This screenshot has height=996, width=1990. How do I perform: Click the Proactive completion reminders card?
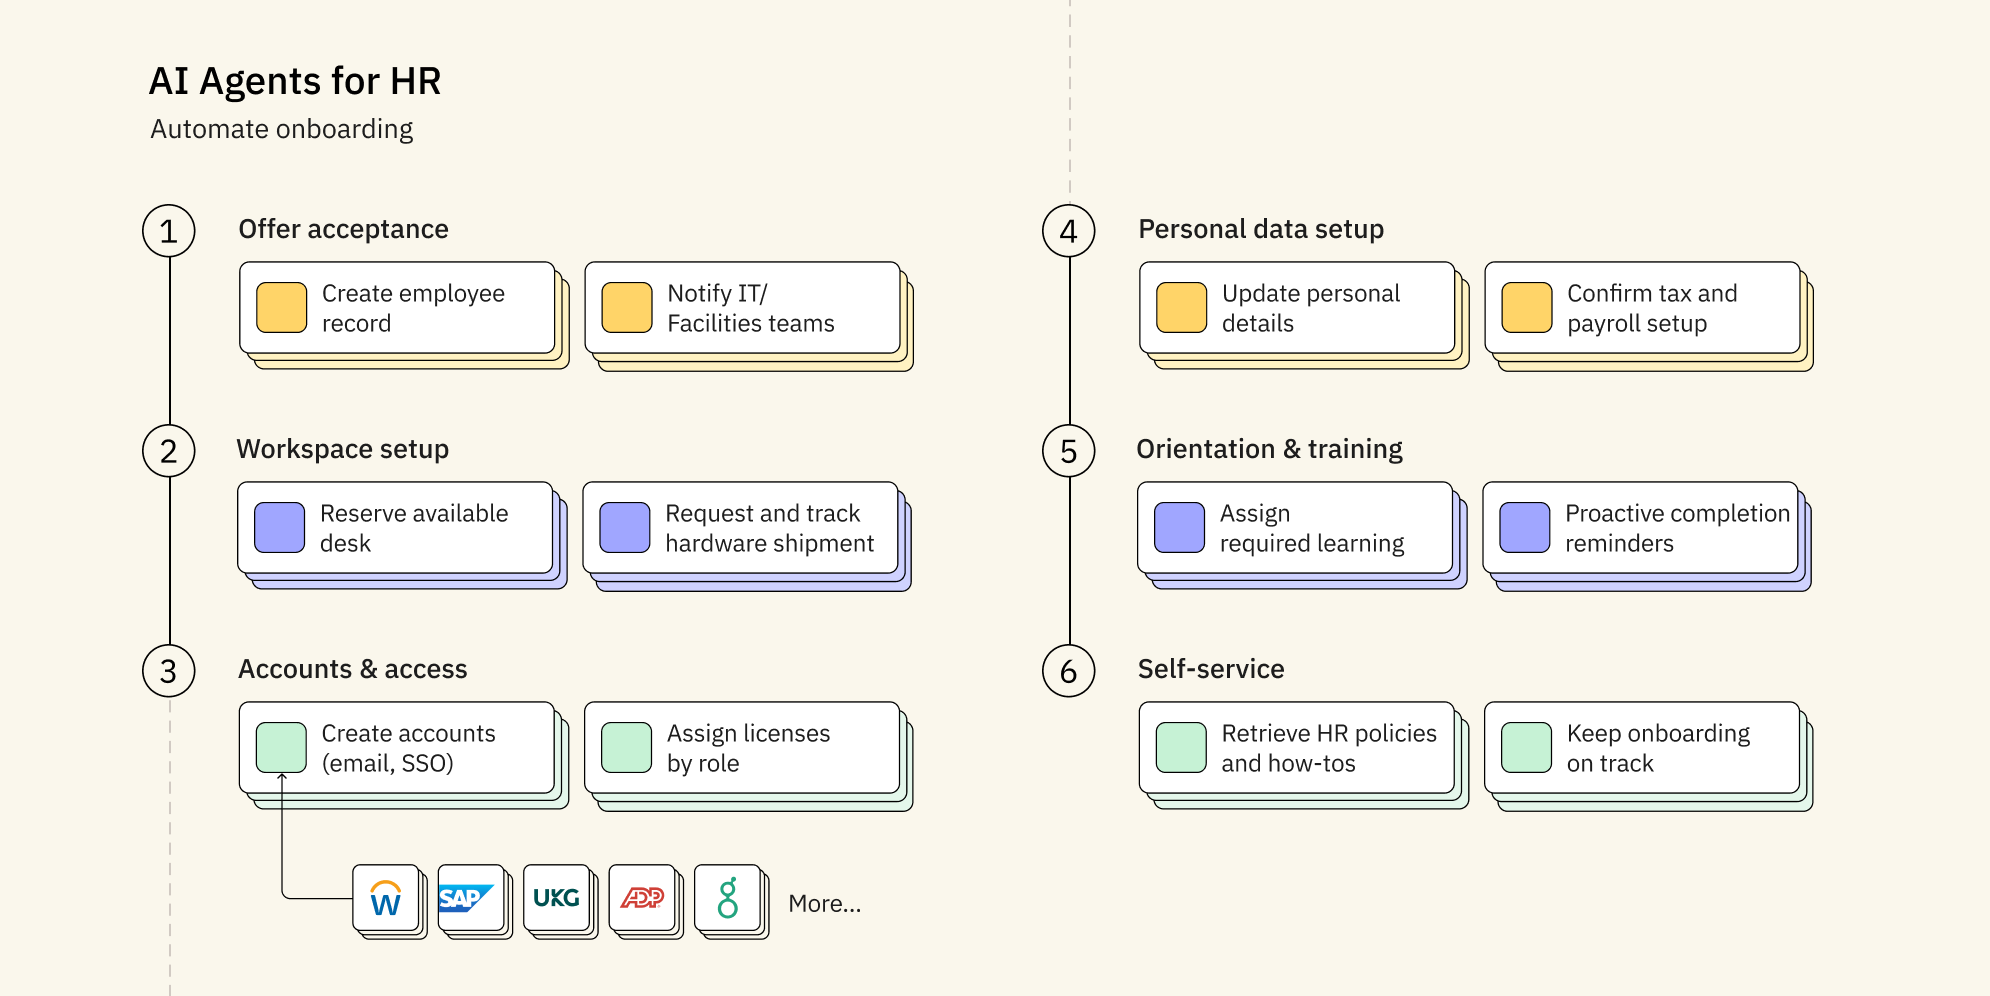[1641, 528]
